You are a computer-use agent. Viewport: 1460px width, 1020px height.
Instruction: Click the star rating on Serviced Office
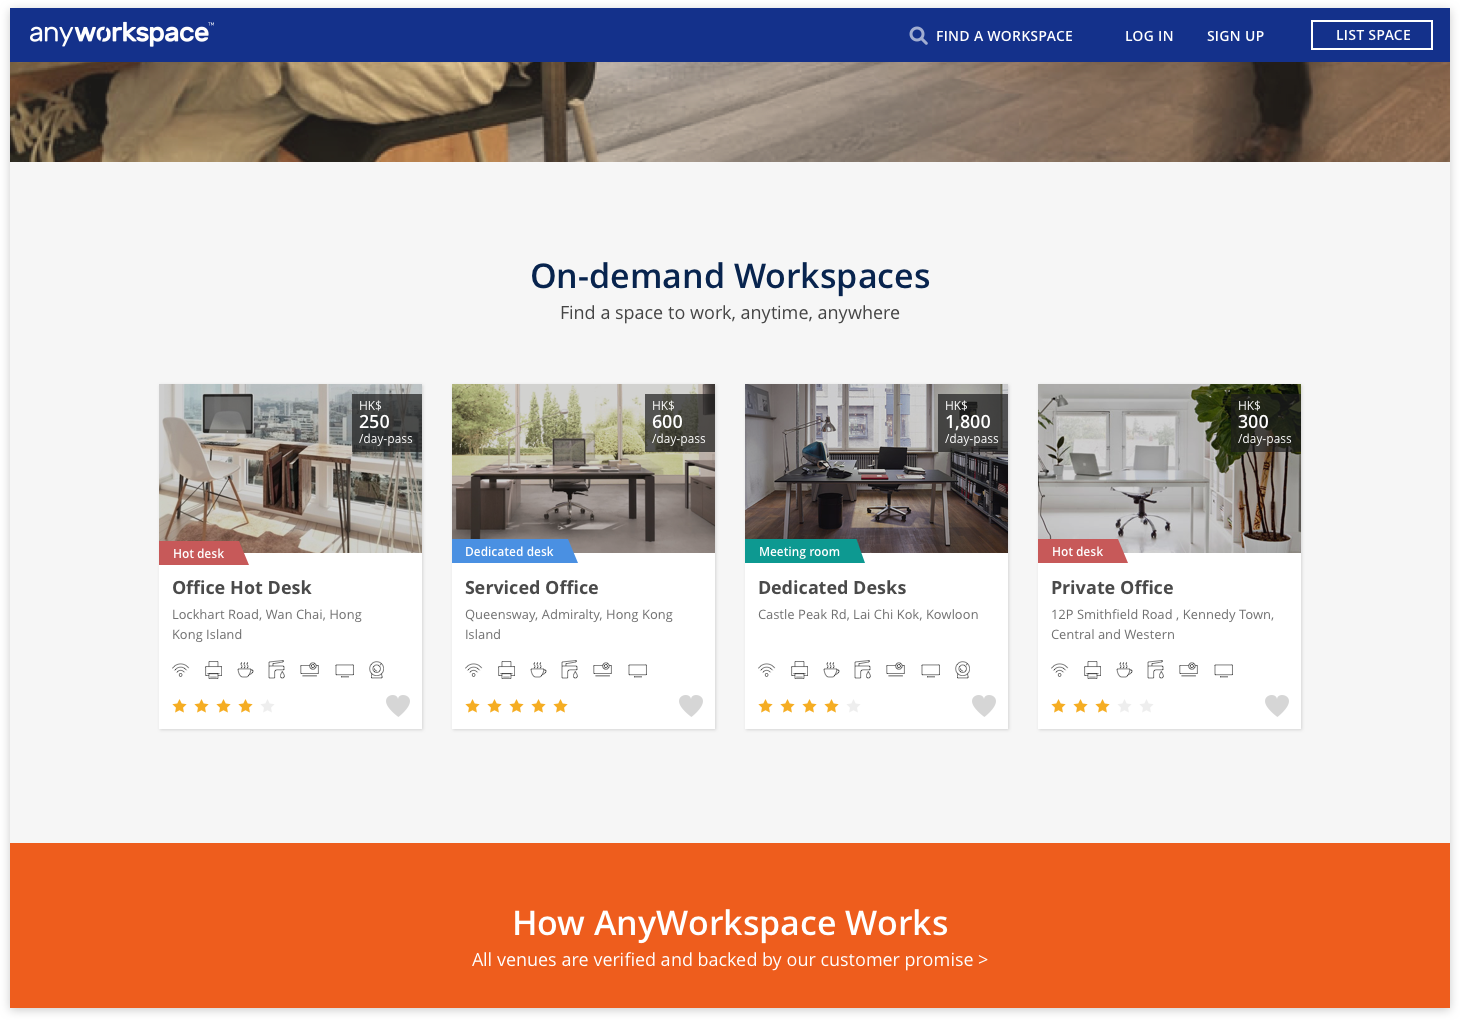click(x=517, y=706)
